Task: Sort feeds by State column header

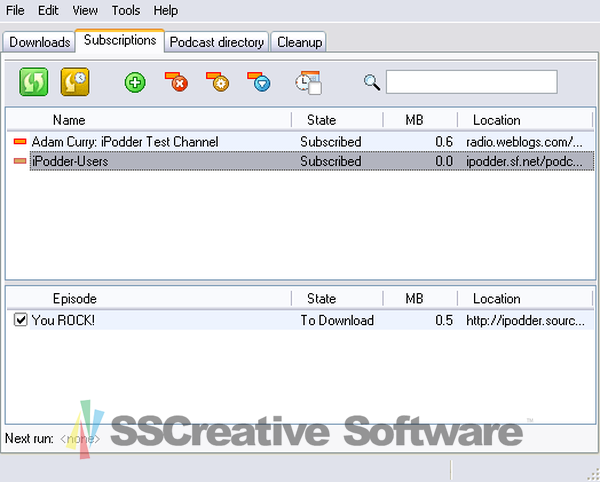Action: tap(337, 120)
